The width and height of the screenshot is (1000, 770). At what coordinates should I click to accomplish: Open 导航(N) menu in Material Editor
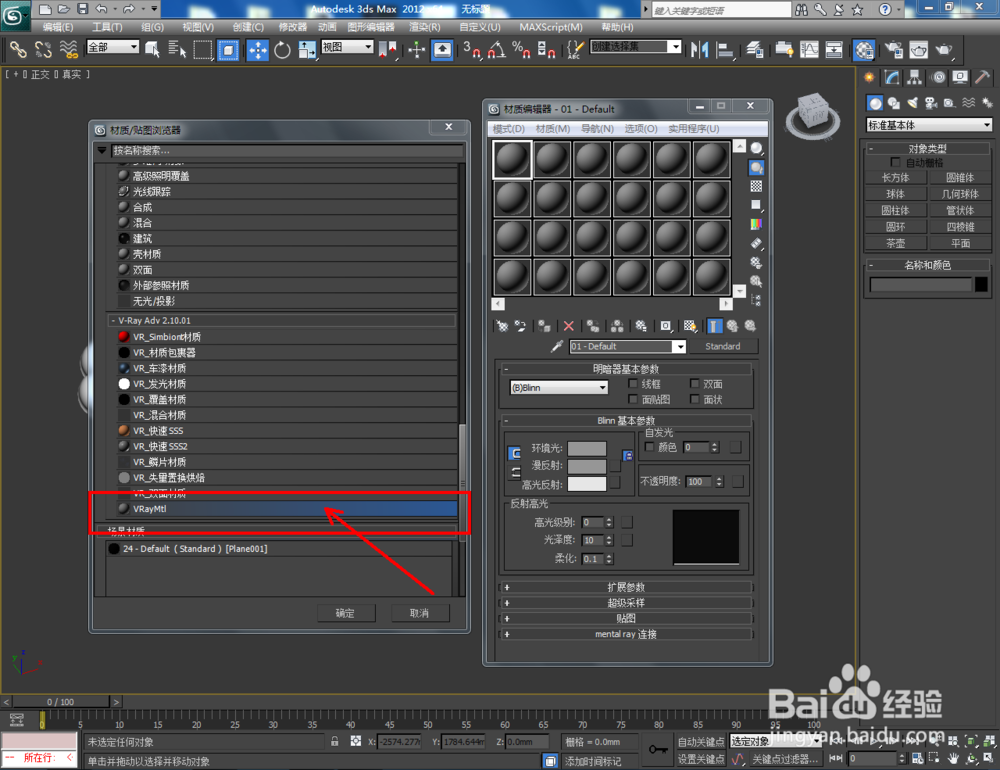coord(597,129)
